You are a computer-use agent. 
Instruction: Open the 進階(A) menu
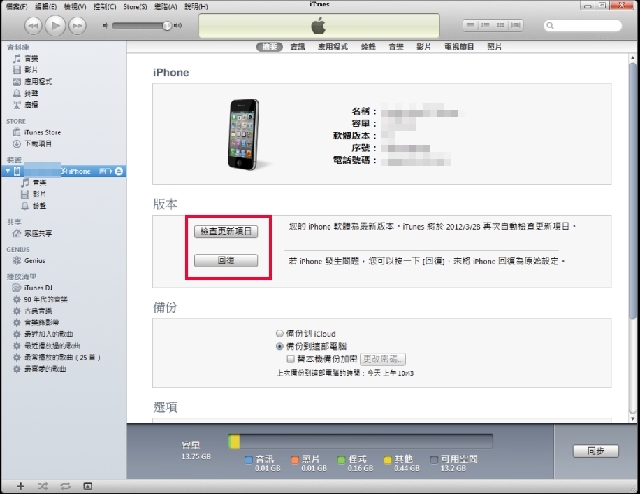point(166,7)
